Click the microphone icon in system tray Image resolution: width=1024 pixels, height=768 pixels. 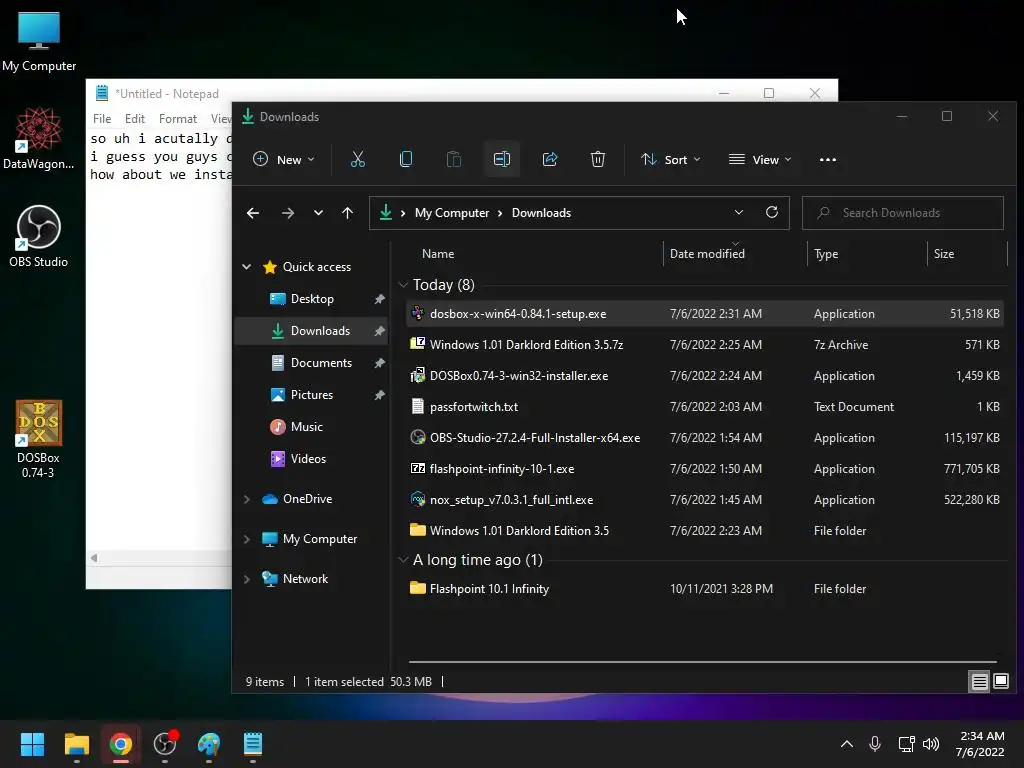point(875,744)
